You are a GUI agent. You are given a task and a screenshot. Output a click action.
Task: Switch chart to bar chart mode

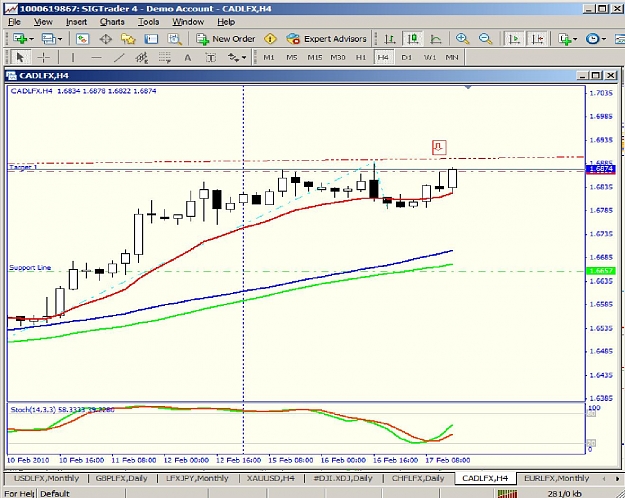click(x=389, y=39)
